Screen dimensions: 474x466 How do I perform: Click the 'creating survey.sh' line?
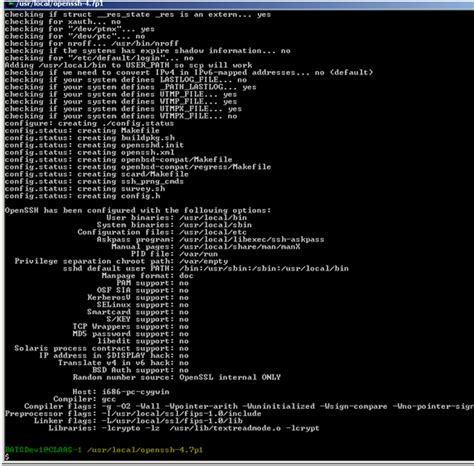(x=85, y=189)
